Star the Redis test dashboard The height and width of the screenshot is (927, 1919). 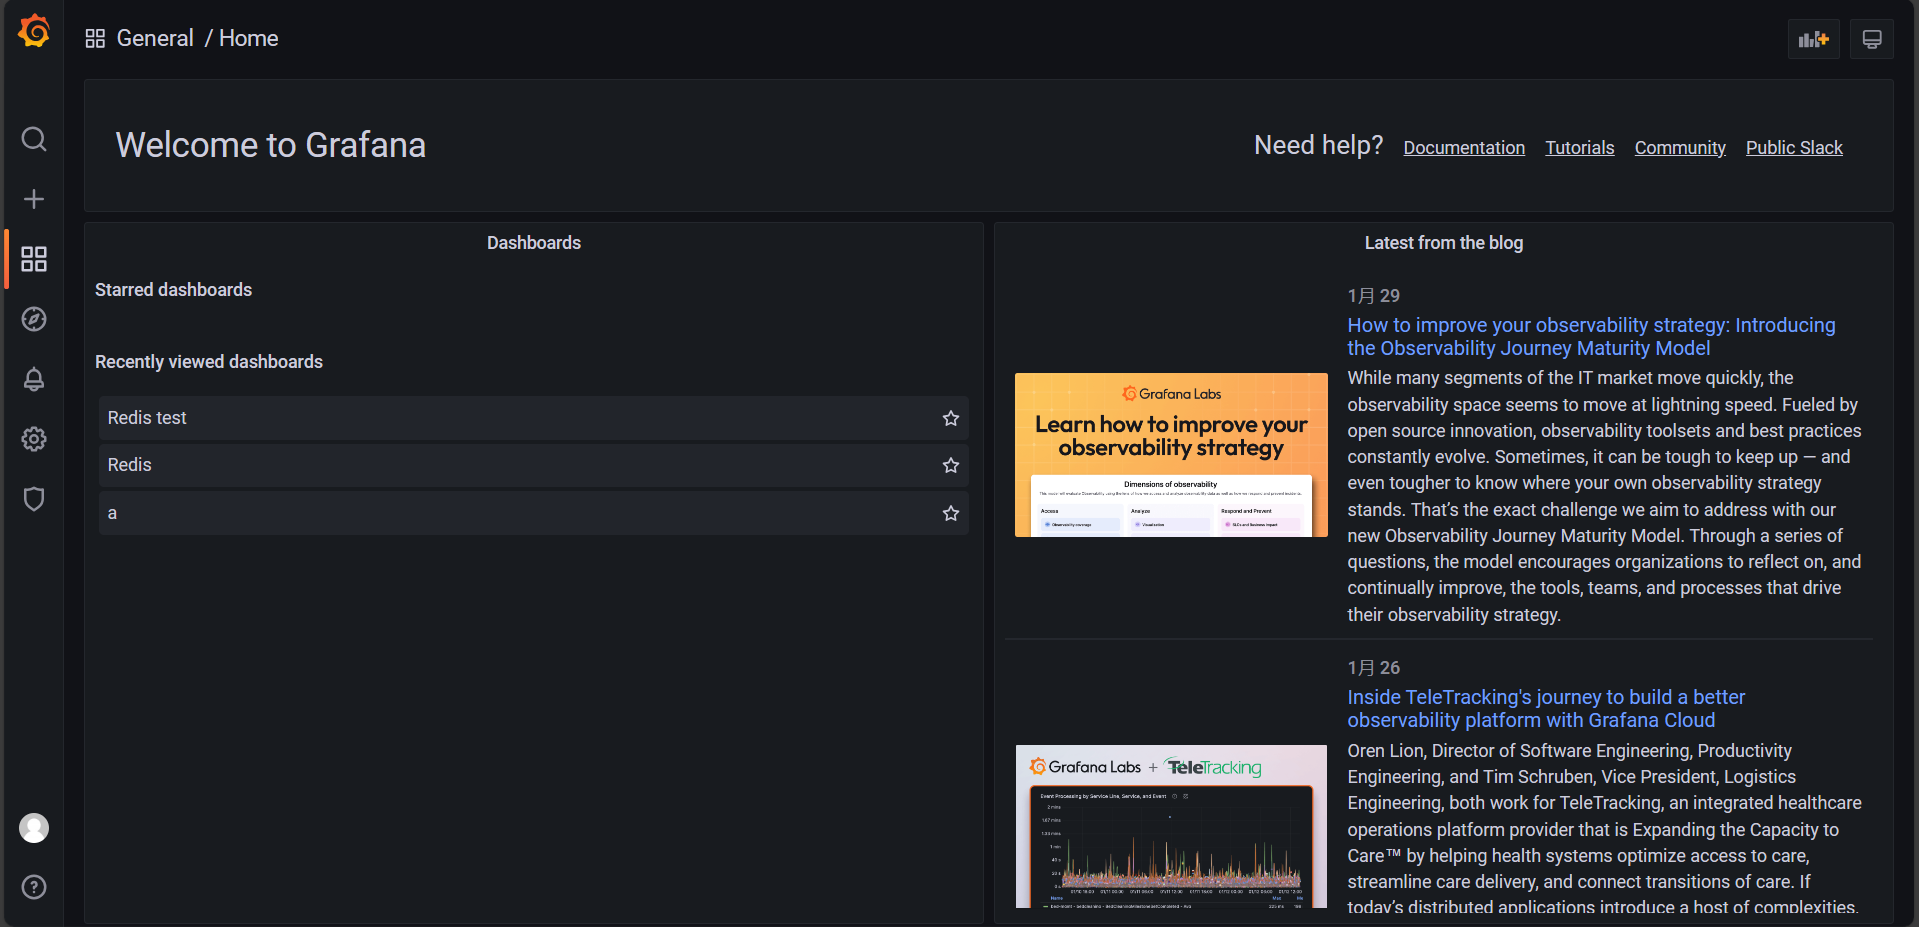[x=951, y=418]
